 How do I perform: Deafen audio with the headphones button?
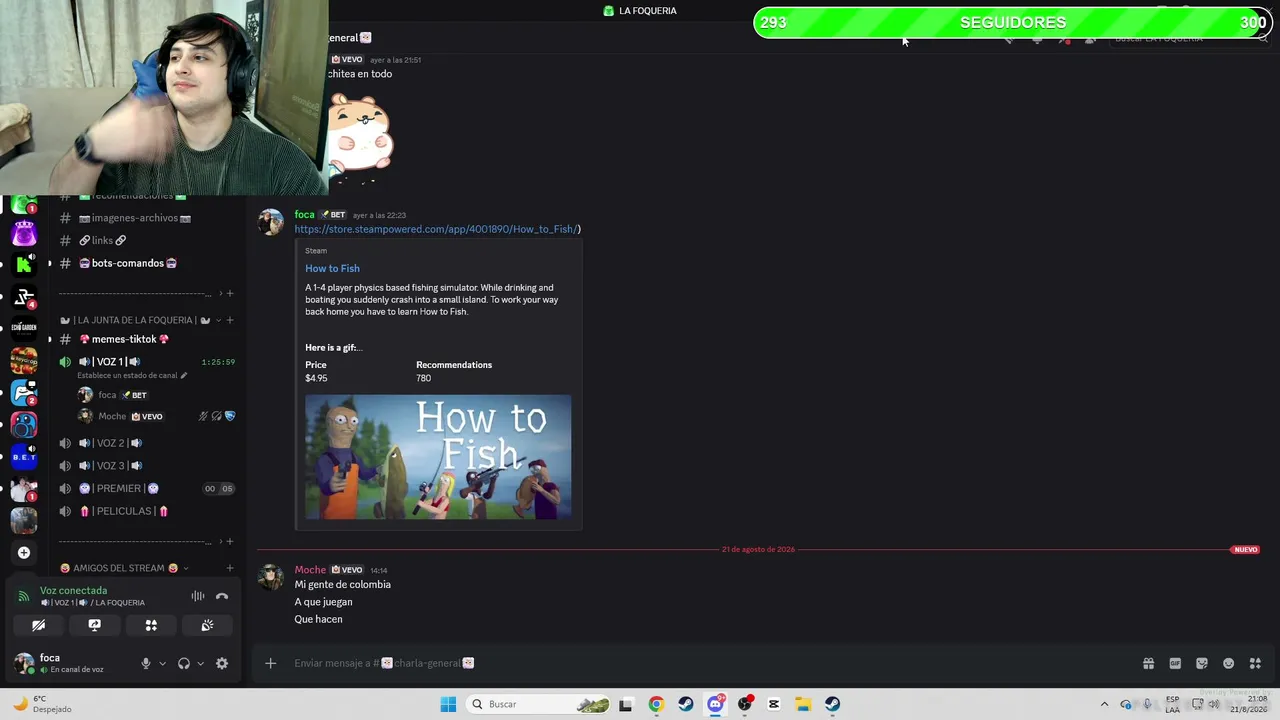[x=184, y=663]
